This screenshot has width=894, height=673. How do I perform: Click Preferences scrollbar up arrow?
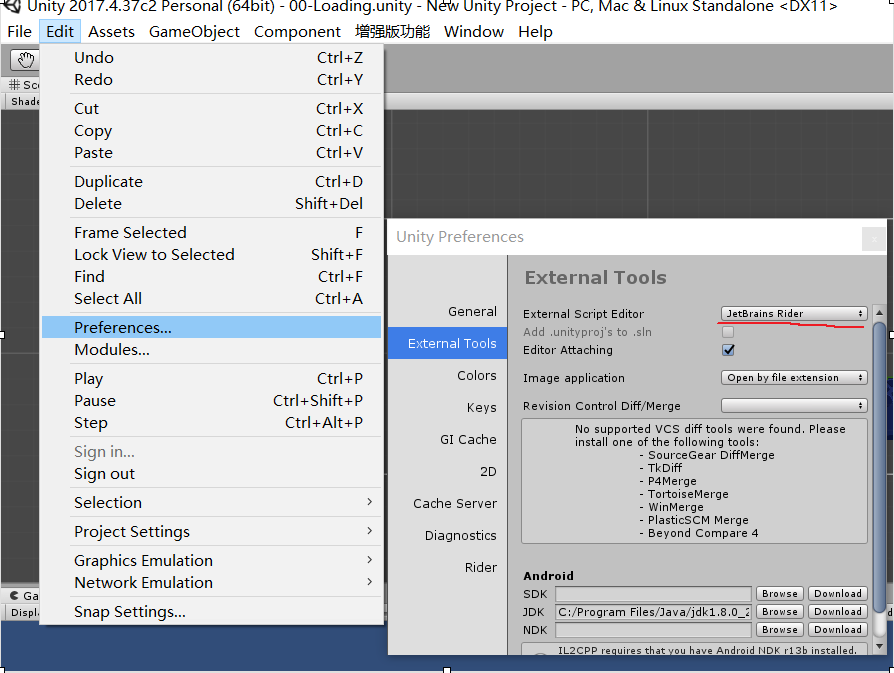[879, 313]
